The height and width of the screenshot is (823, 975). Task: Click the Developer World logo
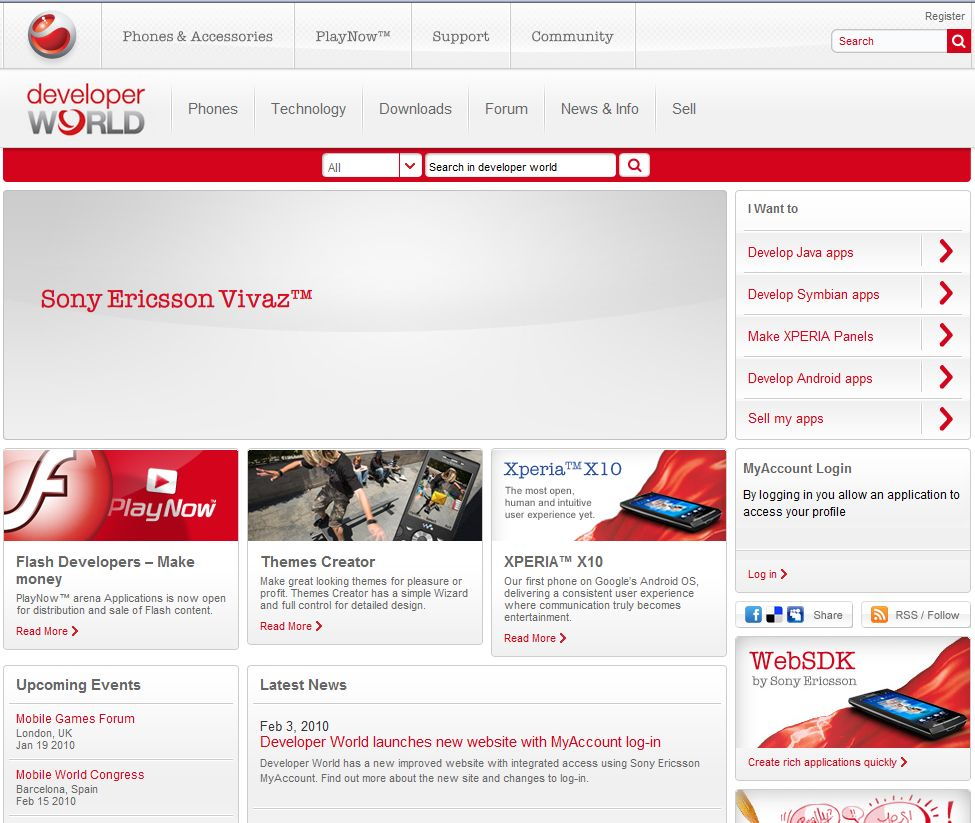point(86,109)
